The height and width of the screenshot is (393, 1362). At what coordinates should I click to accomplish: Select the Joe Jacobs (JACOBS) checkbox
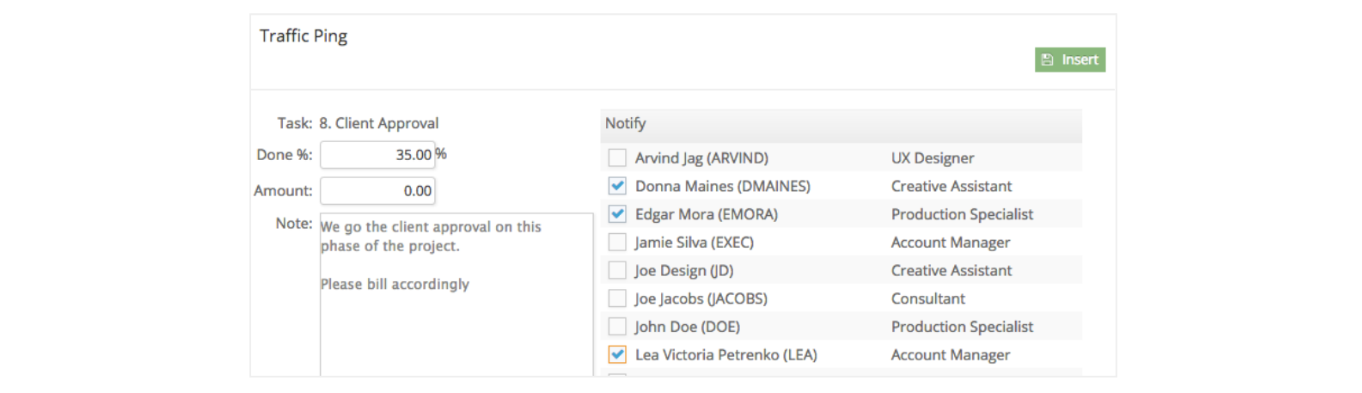click(617, 298)
